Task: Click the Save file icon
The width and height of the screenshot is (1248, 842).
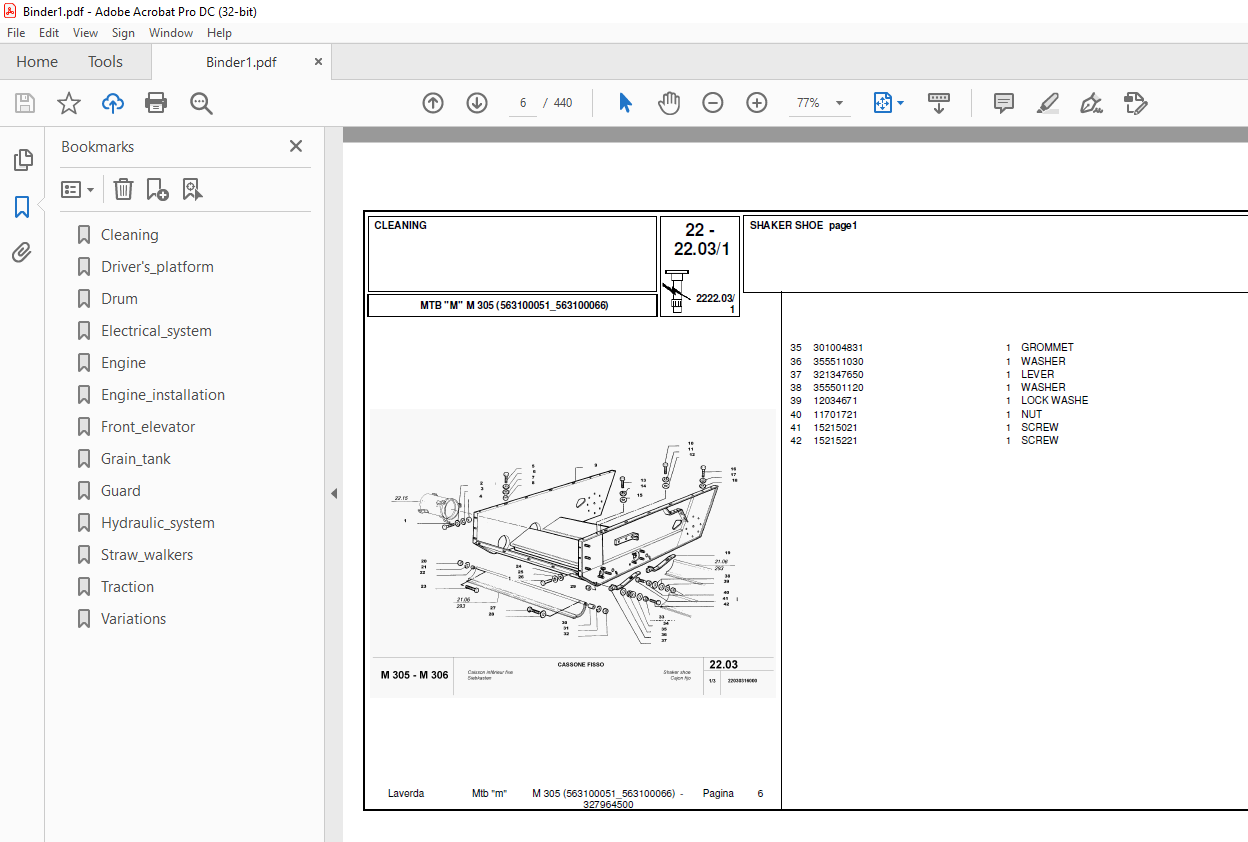Action: (25, 103)
